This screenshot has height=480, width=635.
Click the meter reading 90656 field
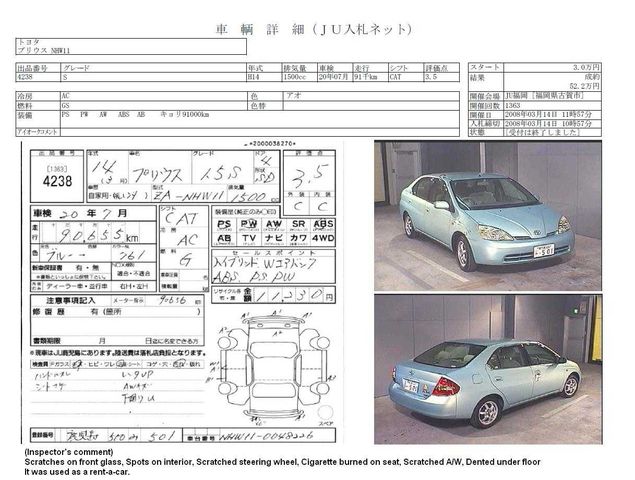click(173, 301)
